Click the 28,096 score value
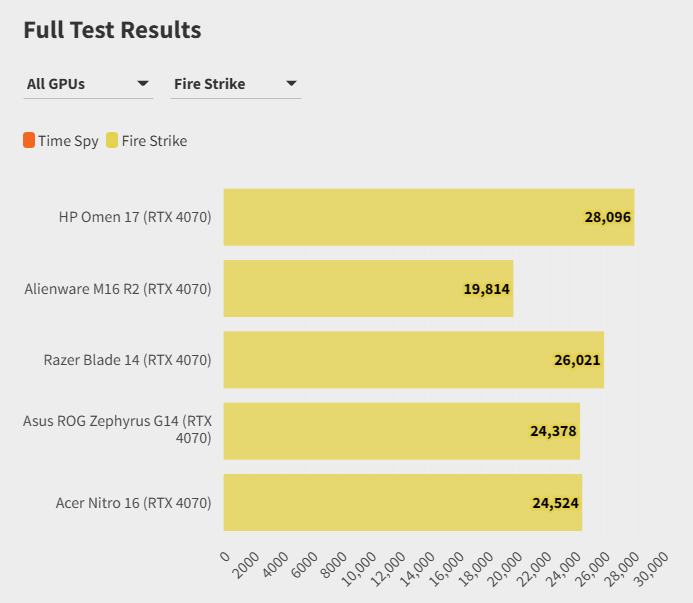 [x=607, y=216]
